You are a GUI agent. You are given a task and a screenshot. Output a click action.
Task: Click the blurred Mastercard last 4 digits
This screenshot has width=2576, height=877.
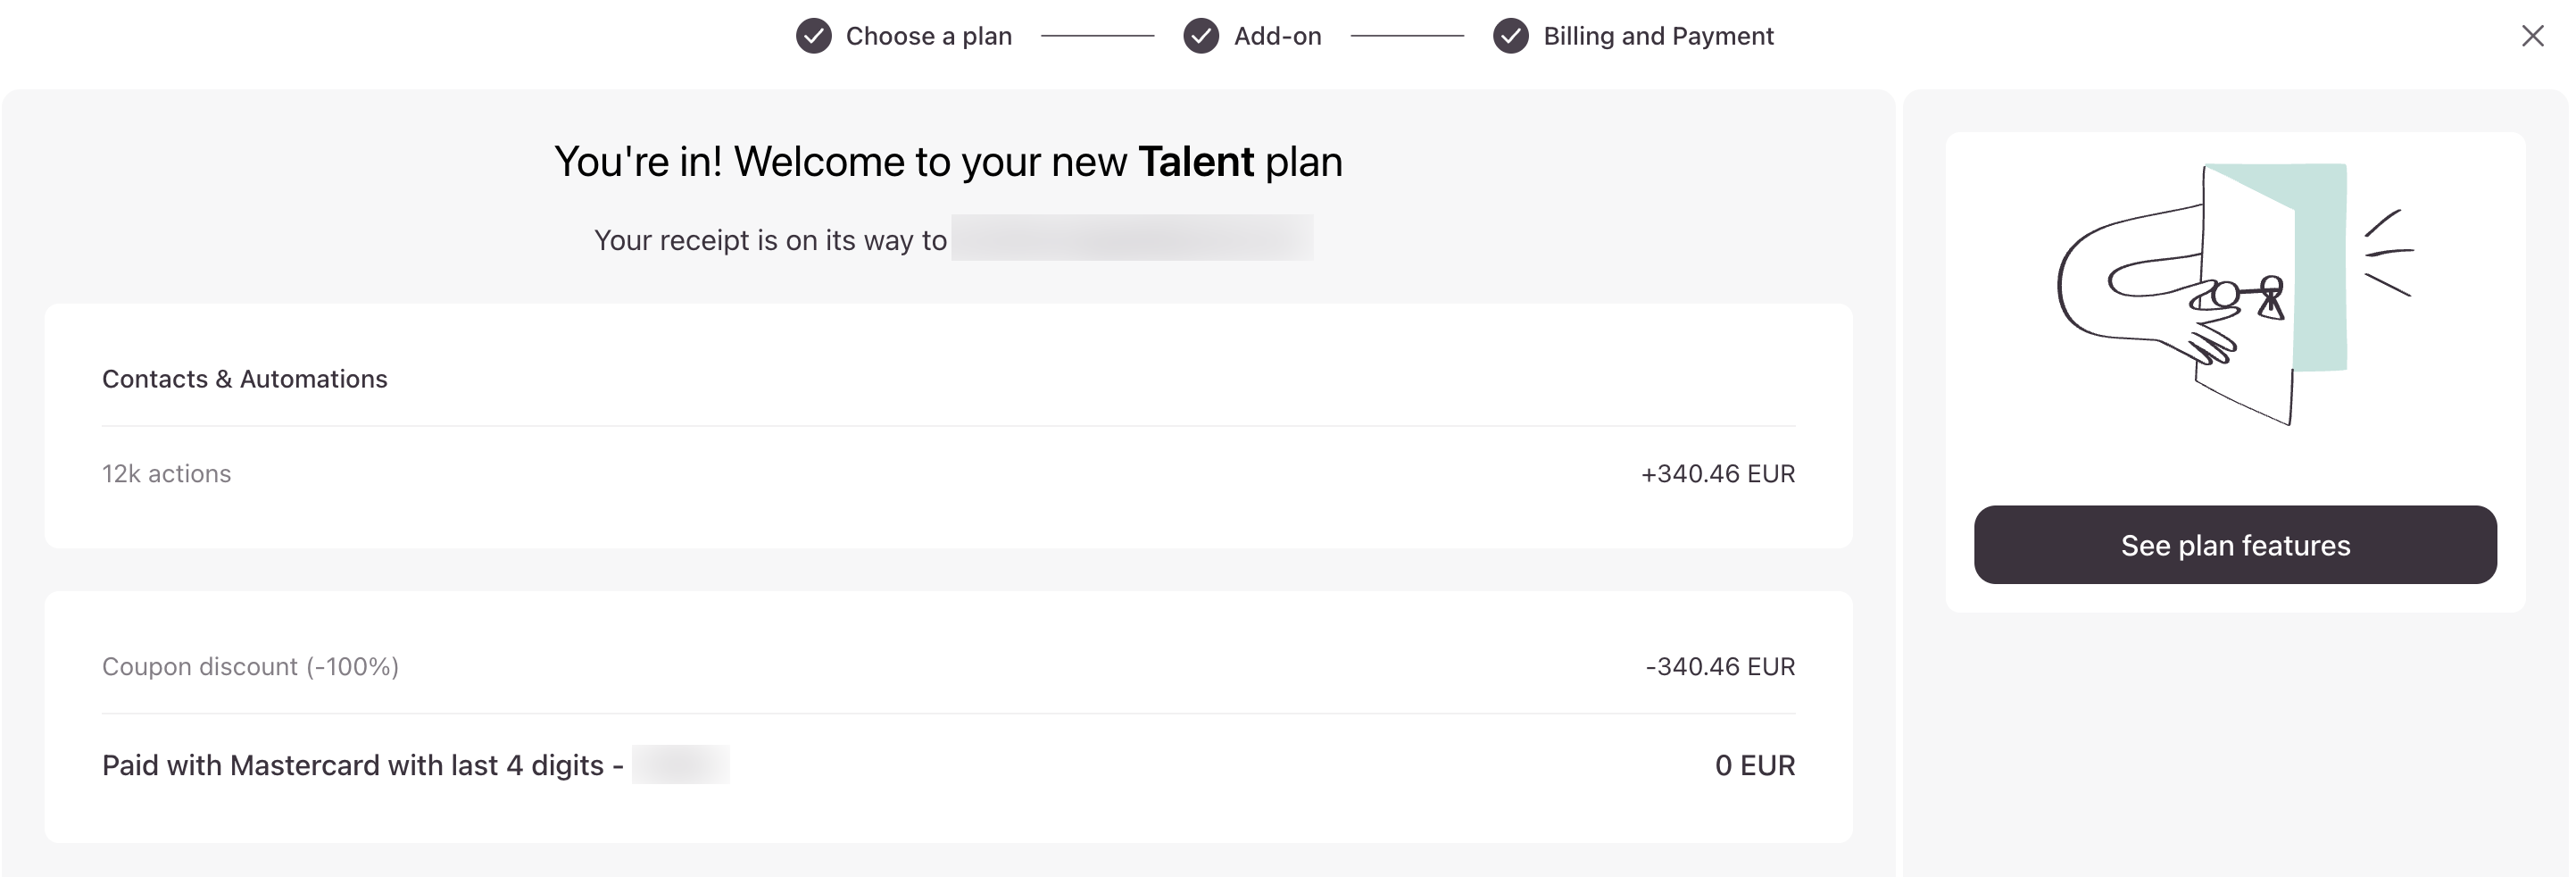click(x=680, y=765)
